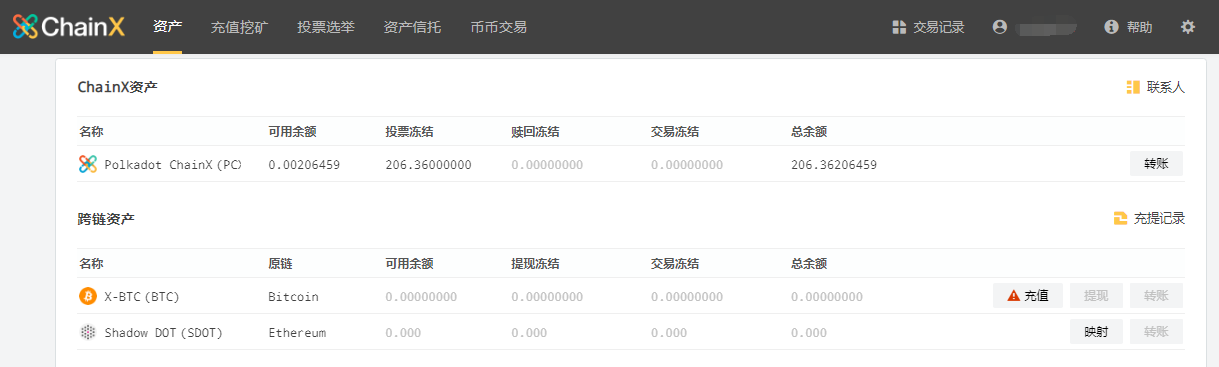Open 交易记录 in top bar
This screenshot has height=367, width=1219.
click(x=928, y=27)
